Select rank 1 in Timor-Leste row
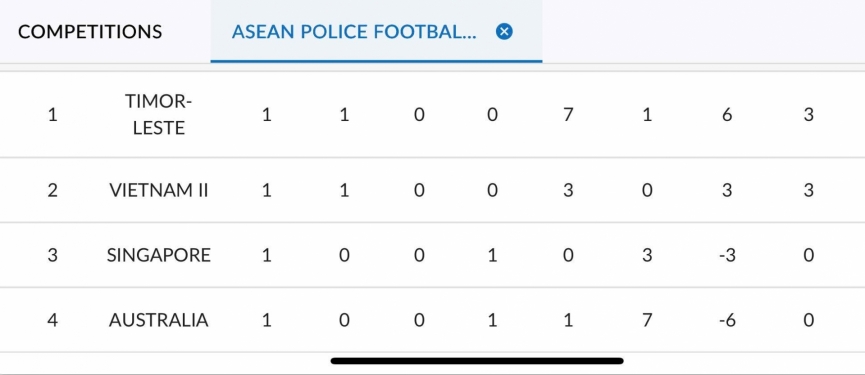The height and width of the screenshot is (375, 865). [x=52, y=115]
